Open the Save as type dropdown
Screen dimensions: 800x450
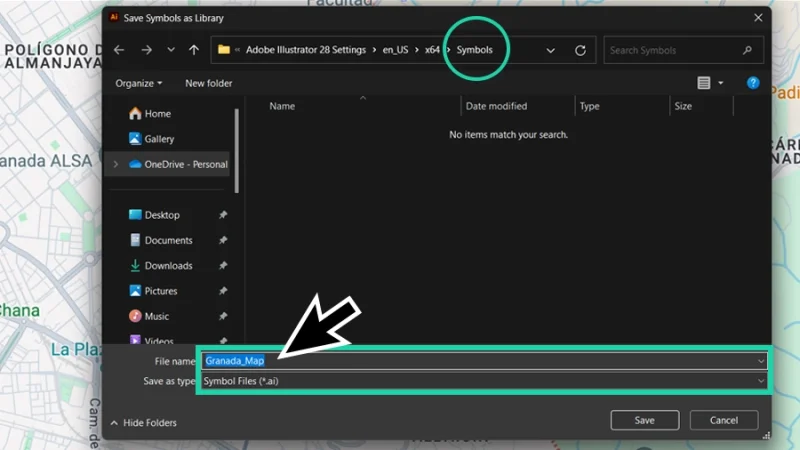point(761,381)
